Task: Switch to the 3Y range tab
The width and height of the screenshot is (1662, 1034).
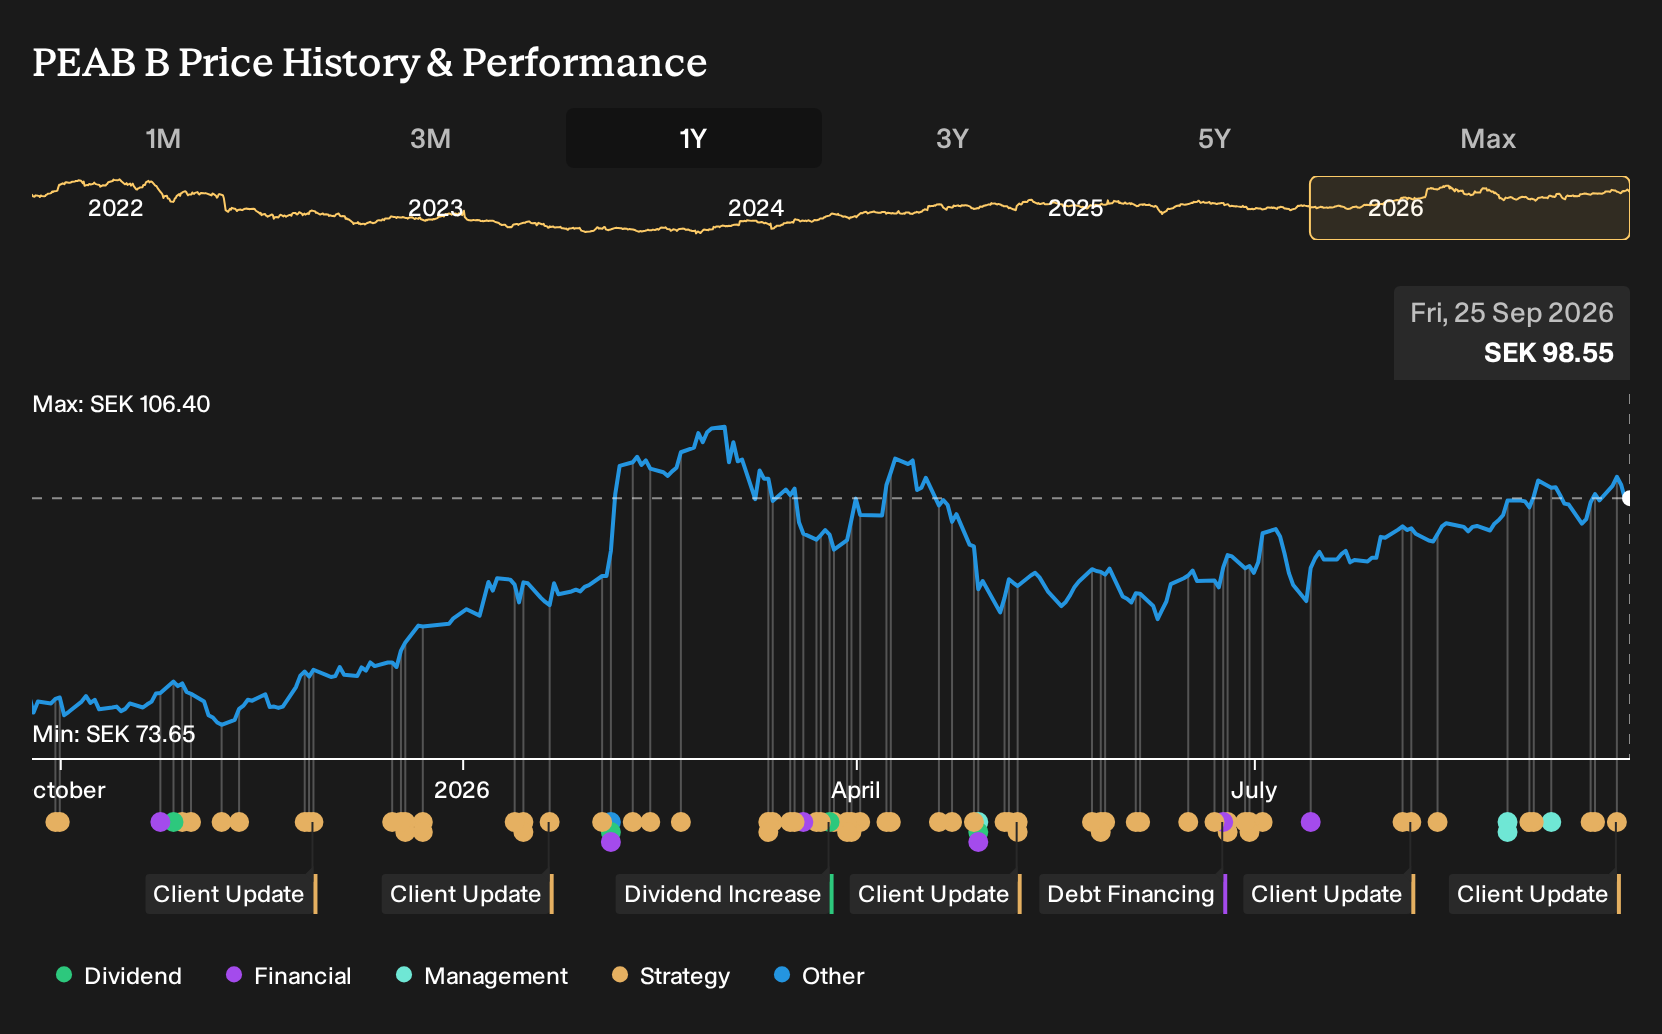Action: click(x=952, y=138)
